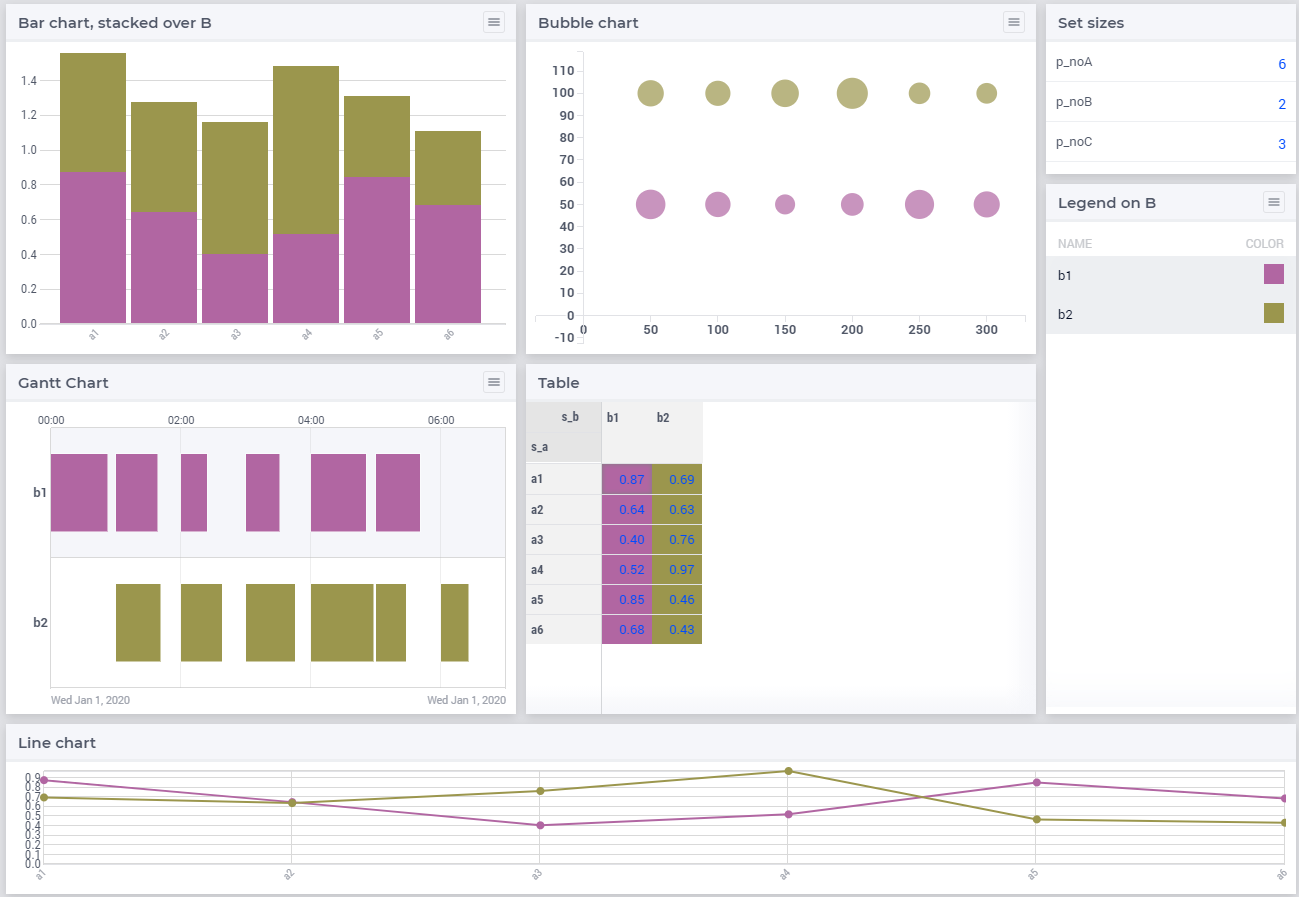Select the olive line point at a4
1299x897 pixels.
[789, 771]
